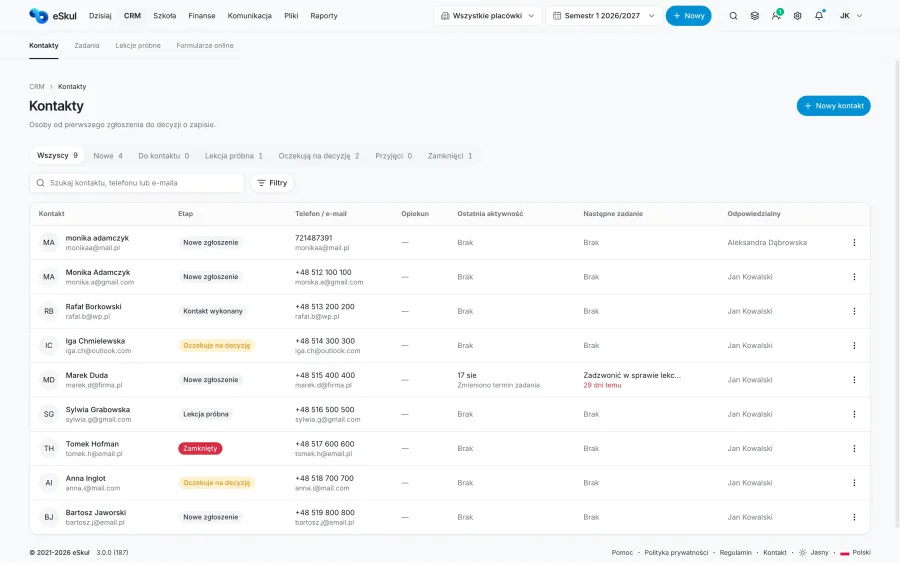The height and width of the screenshot is (563, 900).
Task: Open row menu for Anna Inglot
Action: (854, 483)
